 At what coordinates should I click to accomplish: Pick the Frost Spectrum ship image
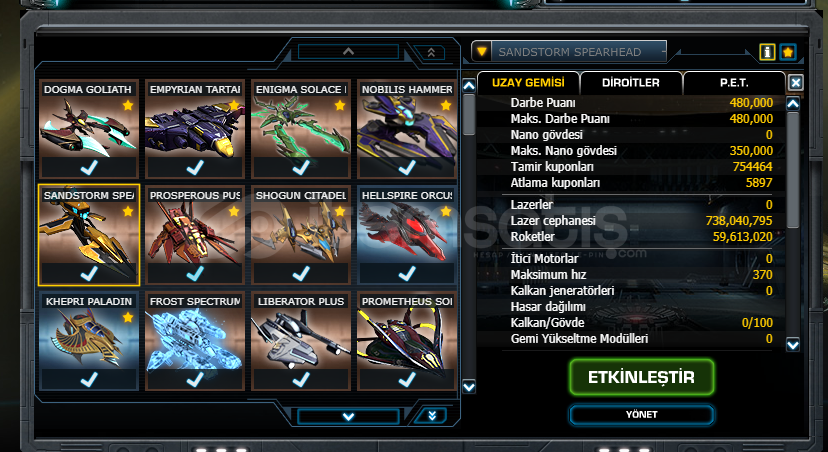[195, 339]
